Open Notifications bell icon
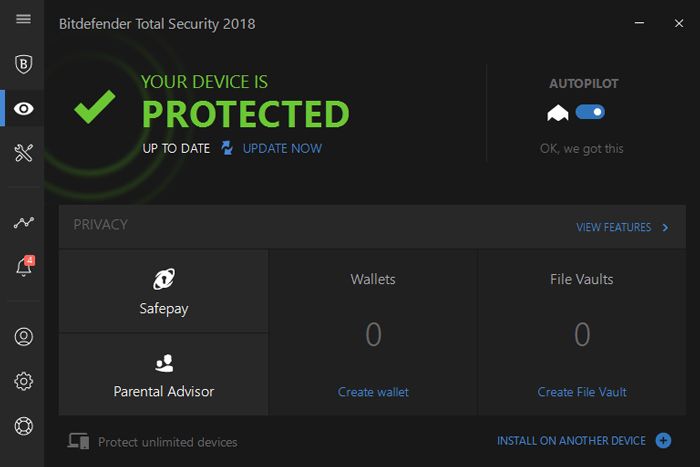 (23, 267)
